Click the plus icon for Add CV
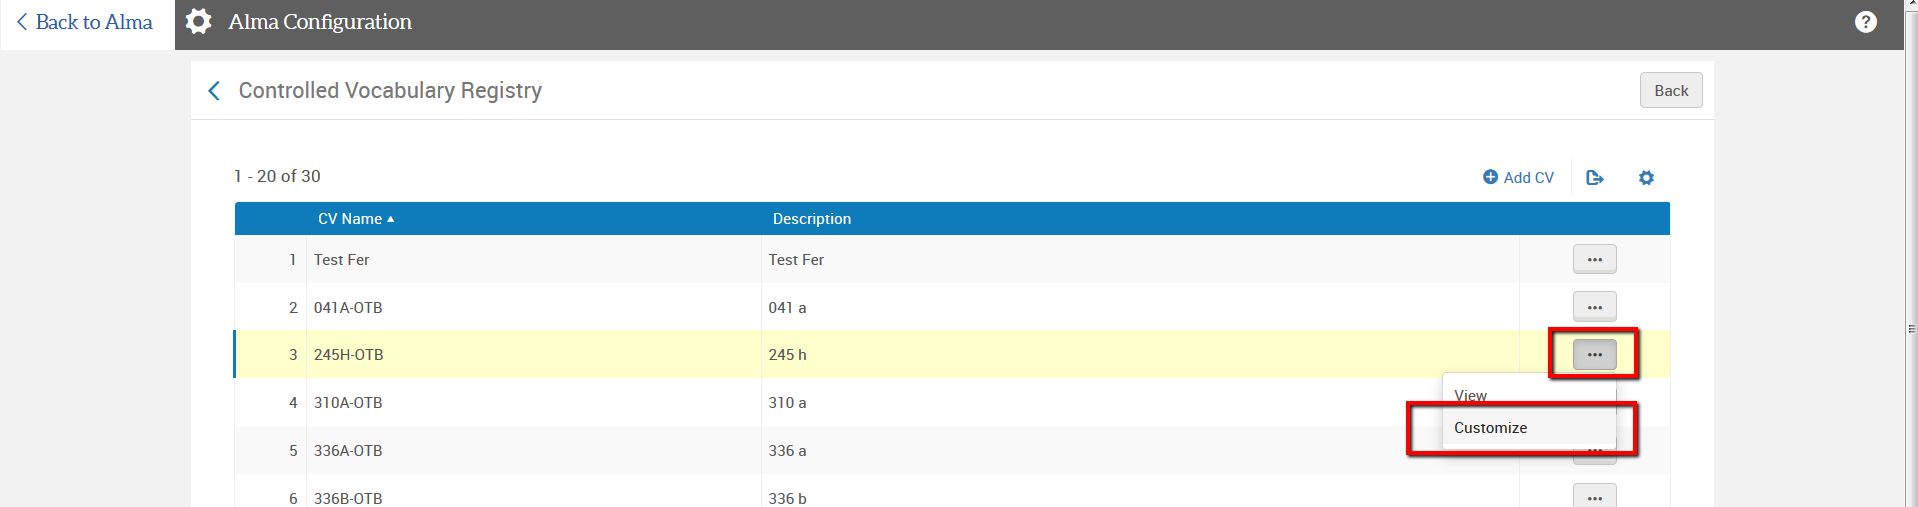The width and height of the screenshot is (1918, 507). [1490, 177]
